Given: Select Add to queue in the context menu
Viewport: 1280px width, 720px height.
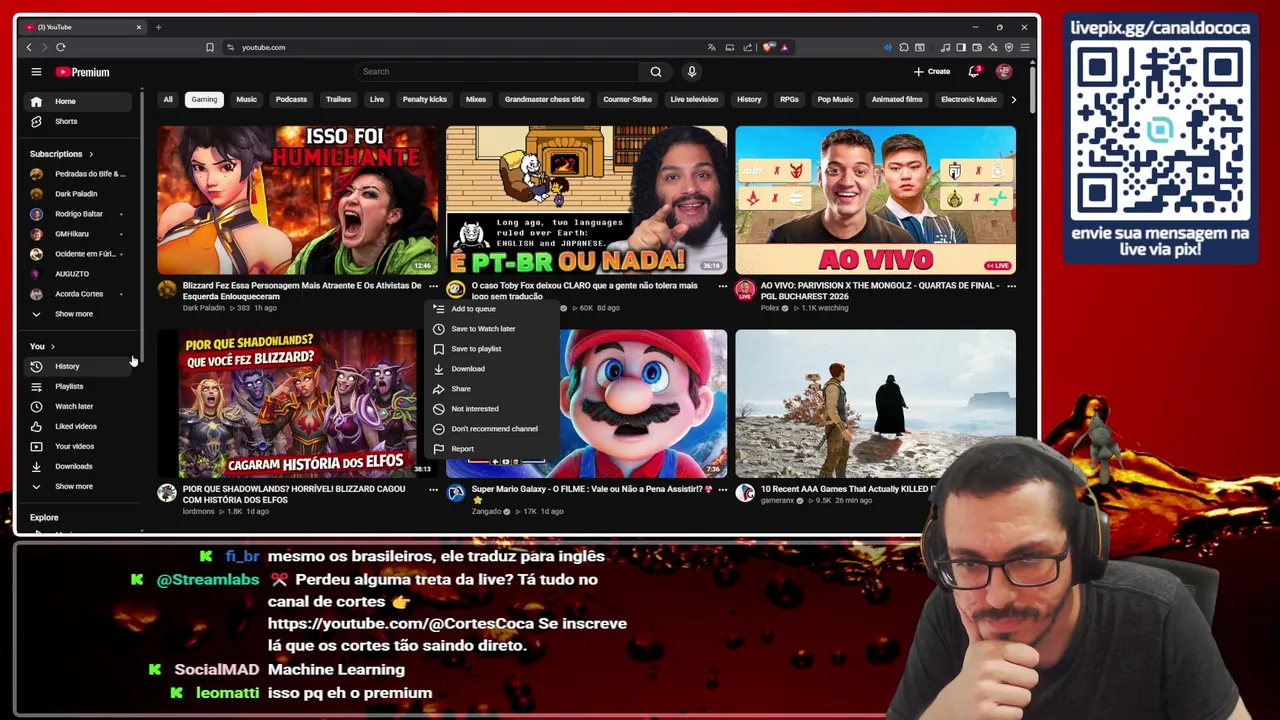Looking at the screenshot, I should (x=490, y=309).
